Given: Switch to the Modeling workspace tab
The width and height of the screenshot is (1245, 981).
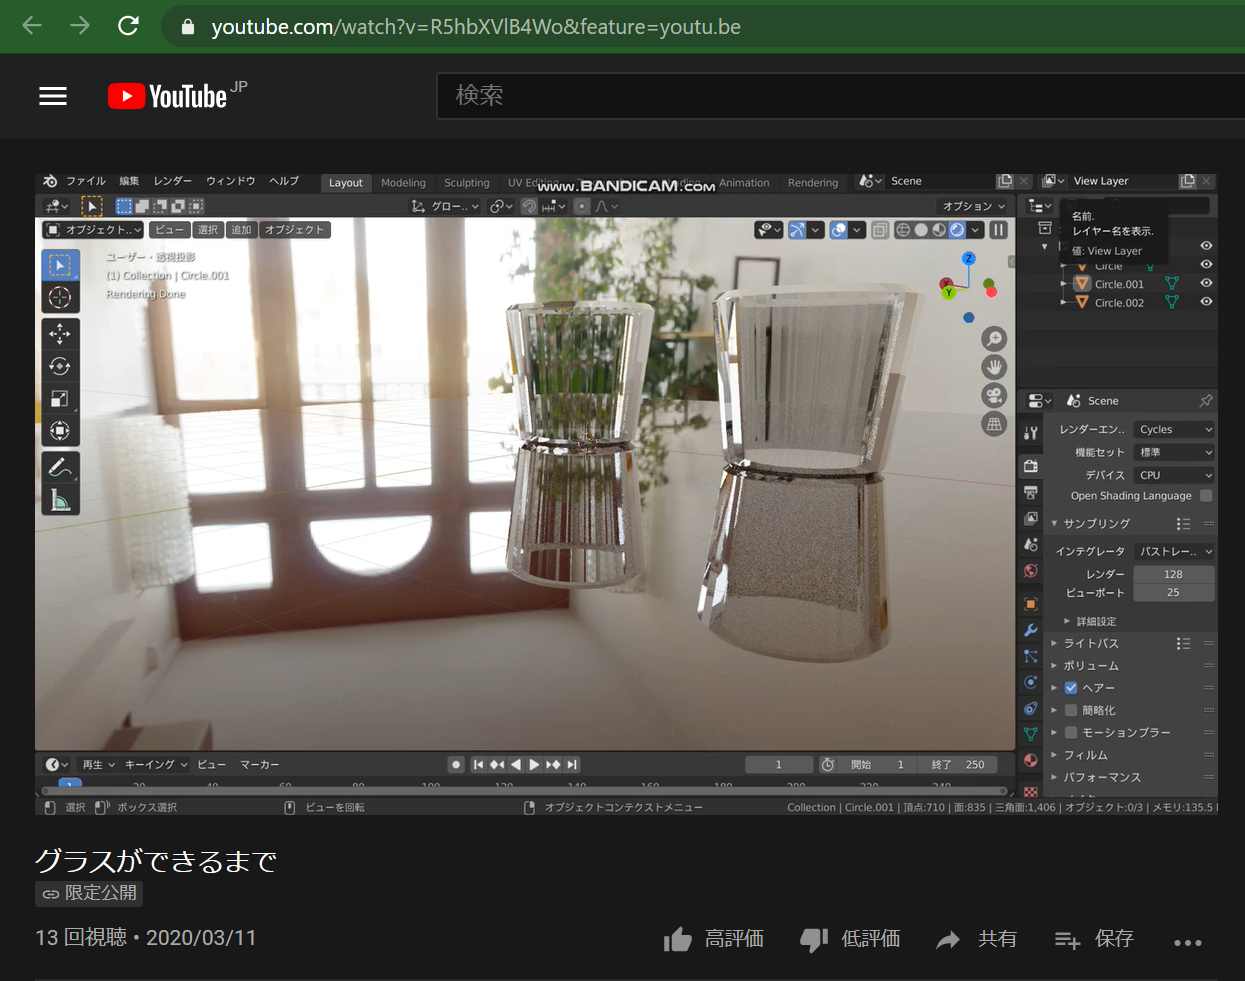Looking at the screenshot, I should [403, 183].
